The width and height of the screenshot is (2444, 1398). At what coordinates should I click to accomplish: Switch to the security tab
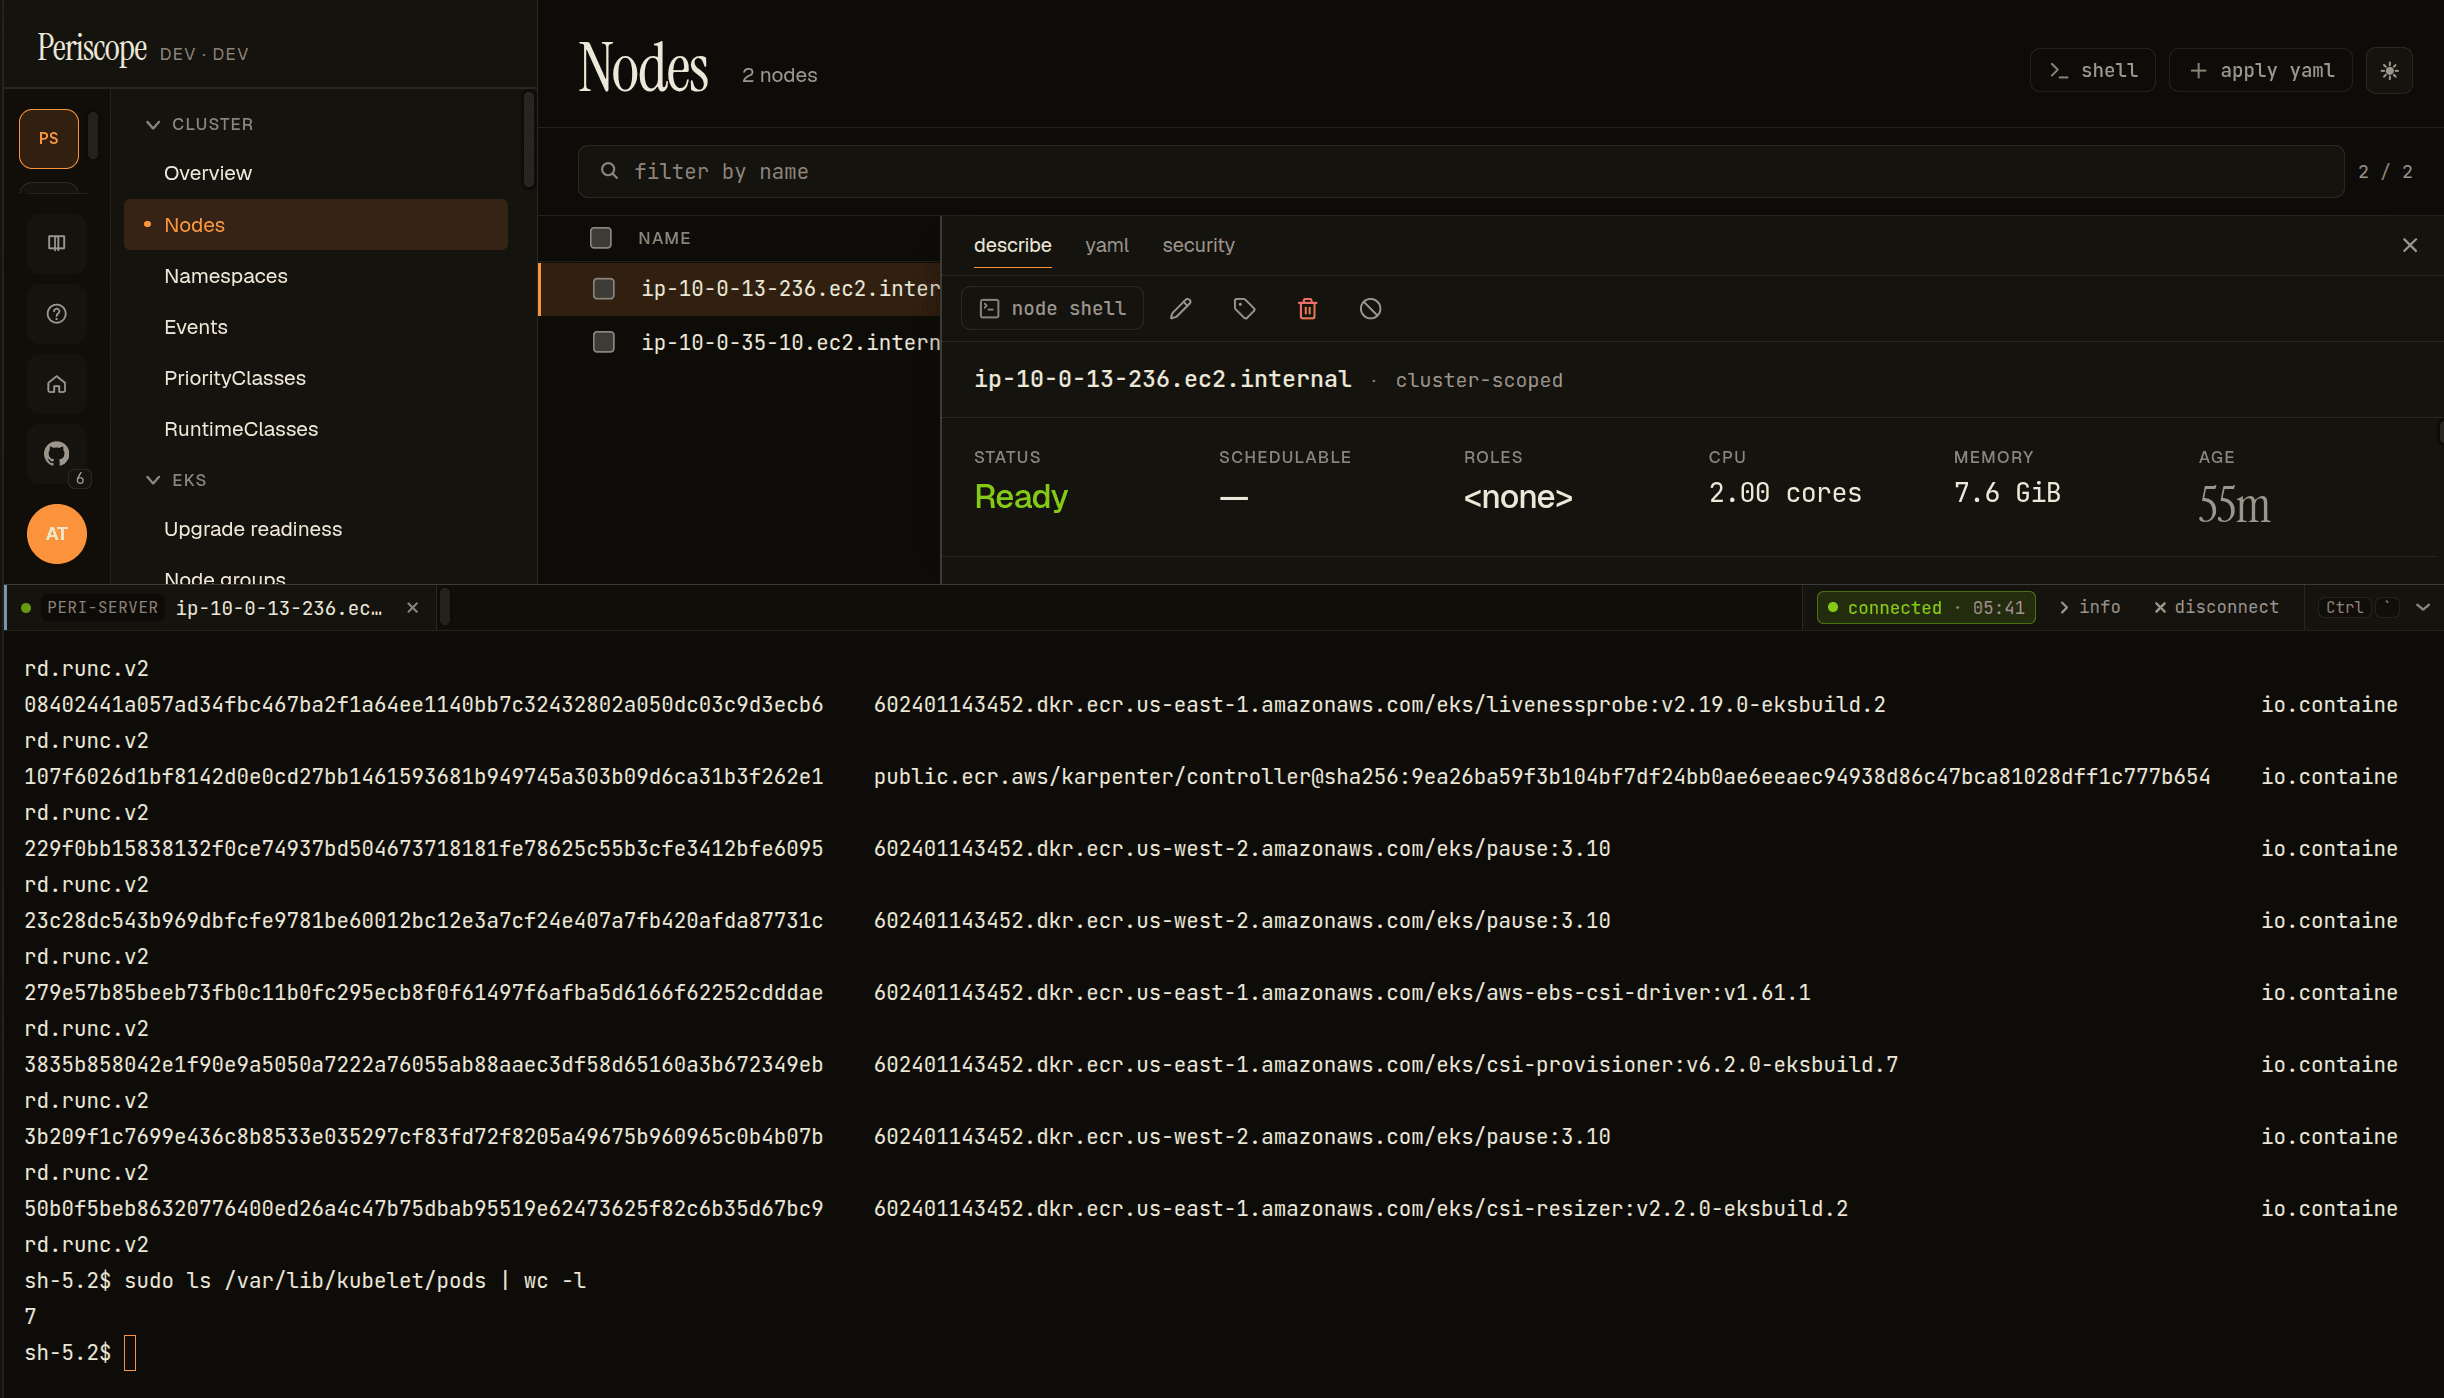[x=1198, y=246]
